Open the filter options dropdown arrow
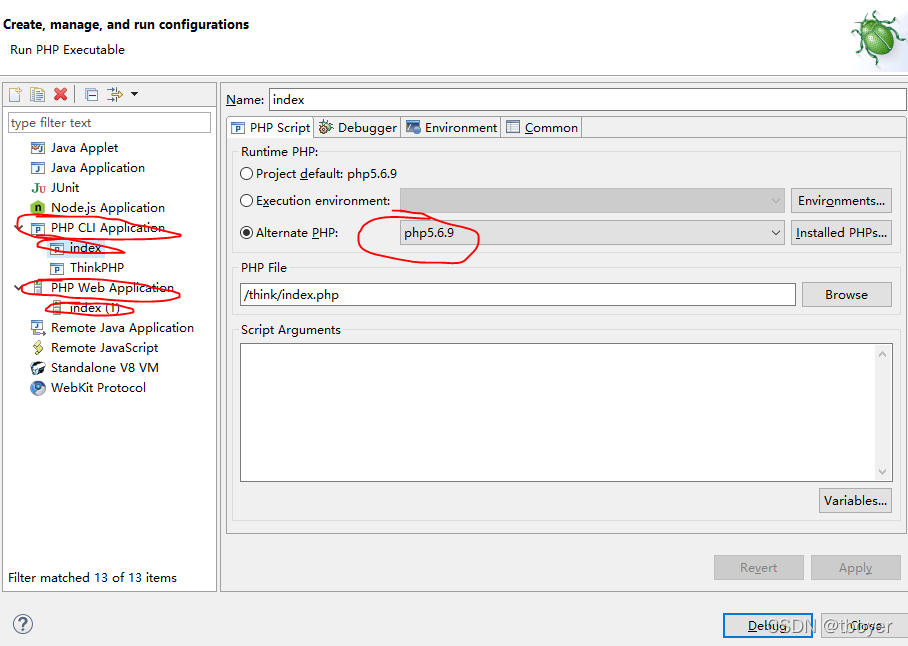 tap(134, 94)
